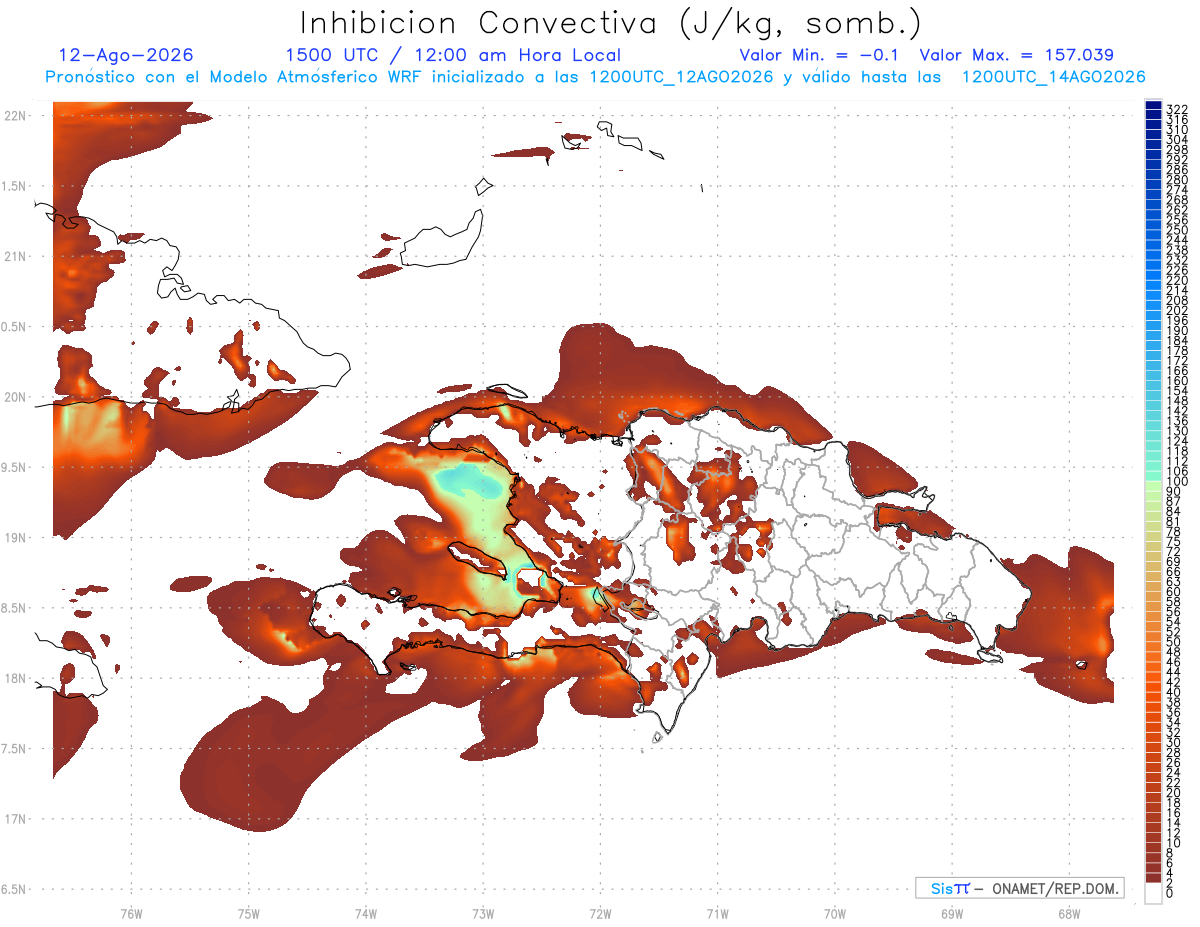Click the '72' color bar label
The image size is (1200, 927).
1173,552
